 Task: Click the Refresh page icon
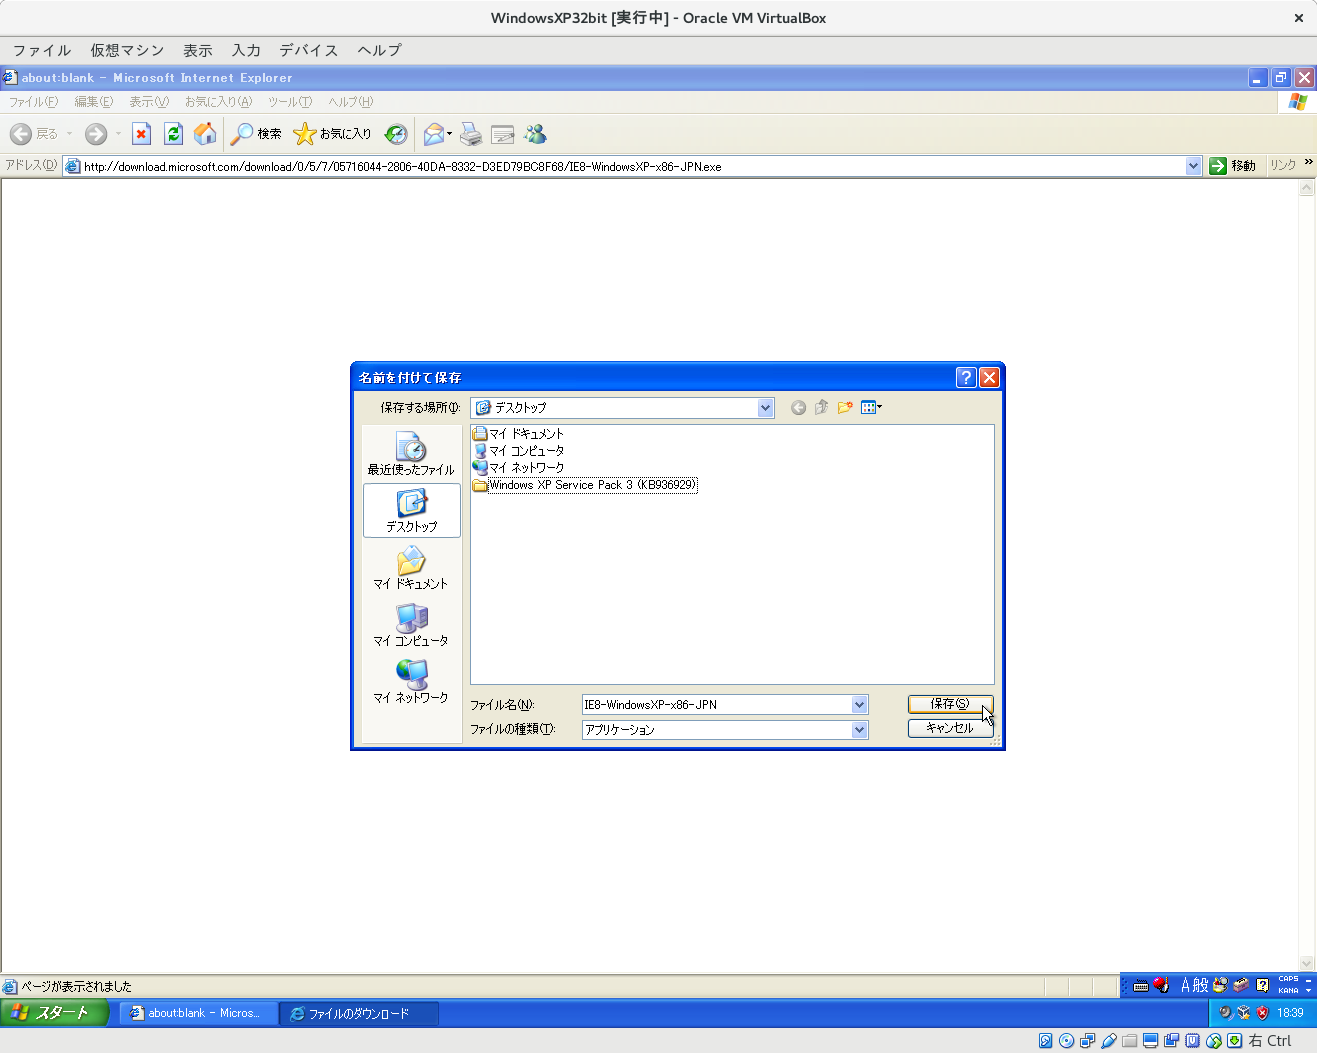tap(173, 133)
